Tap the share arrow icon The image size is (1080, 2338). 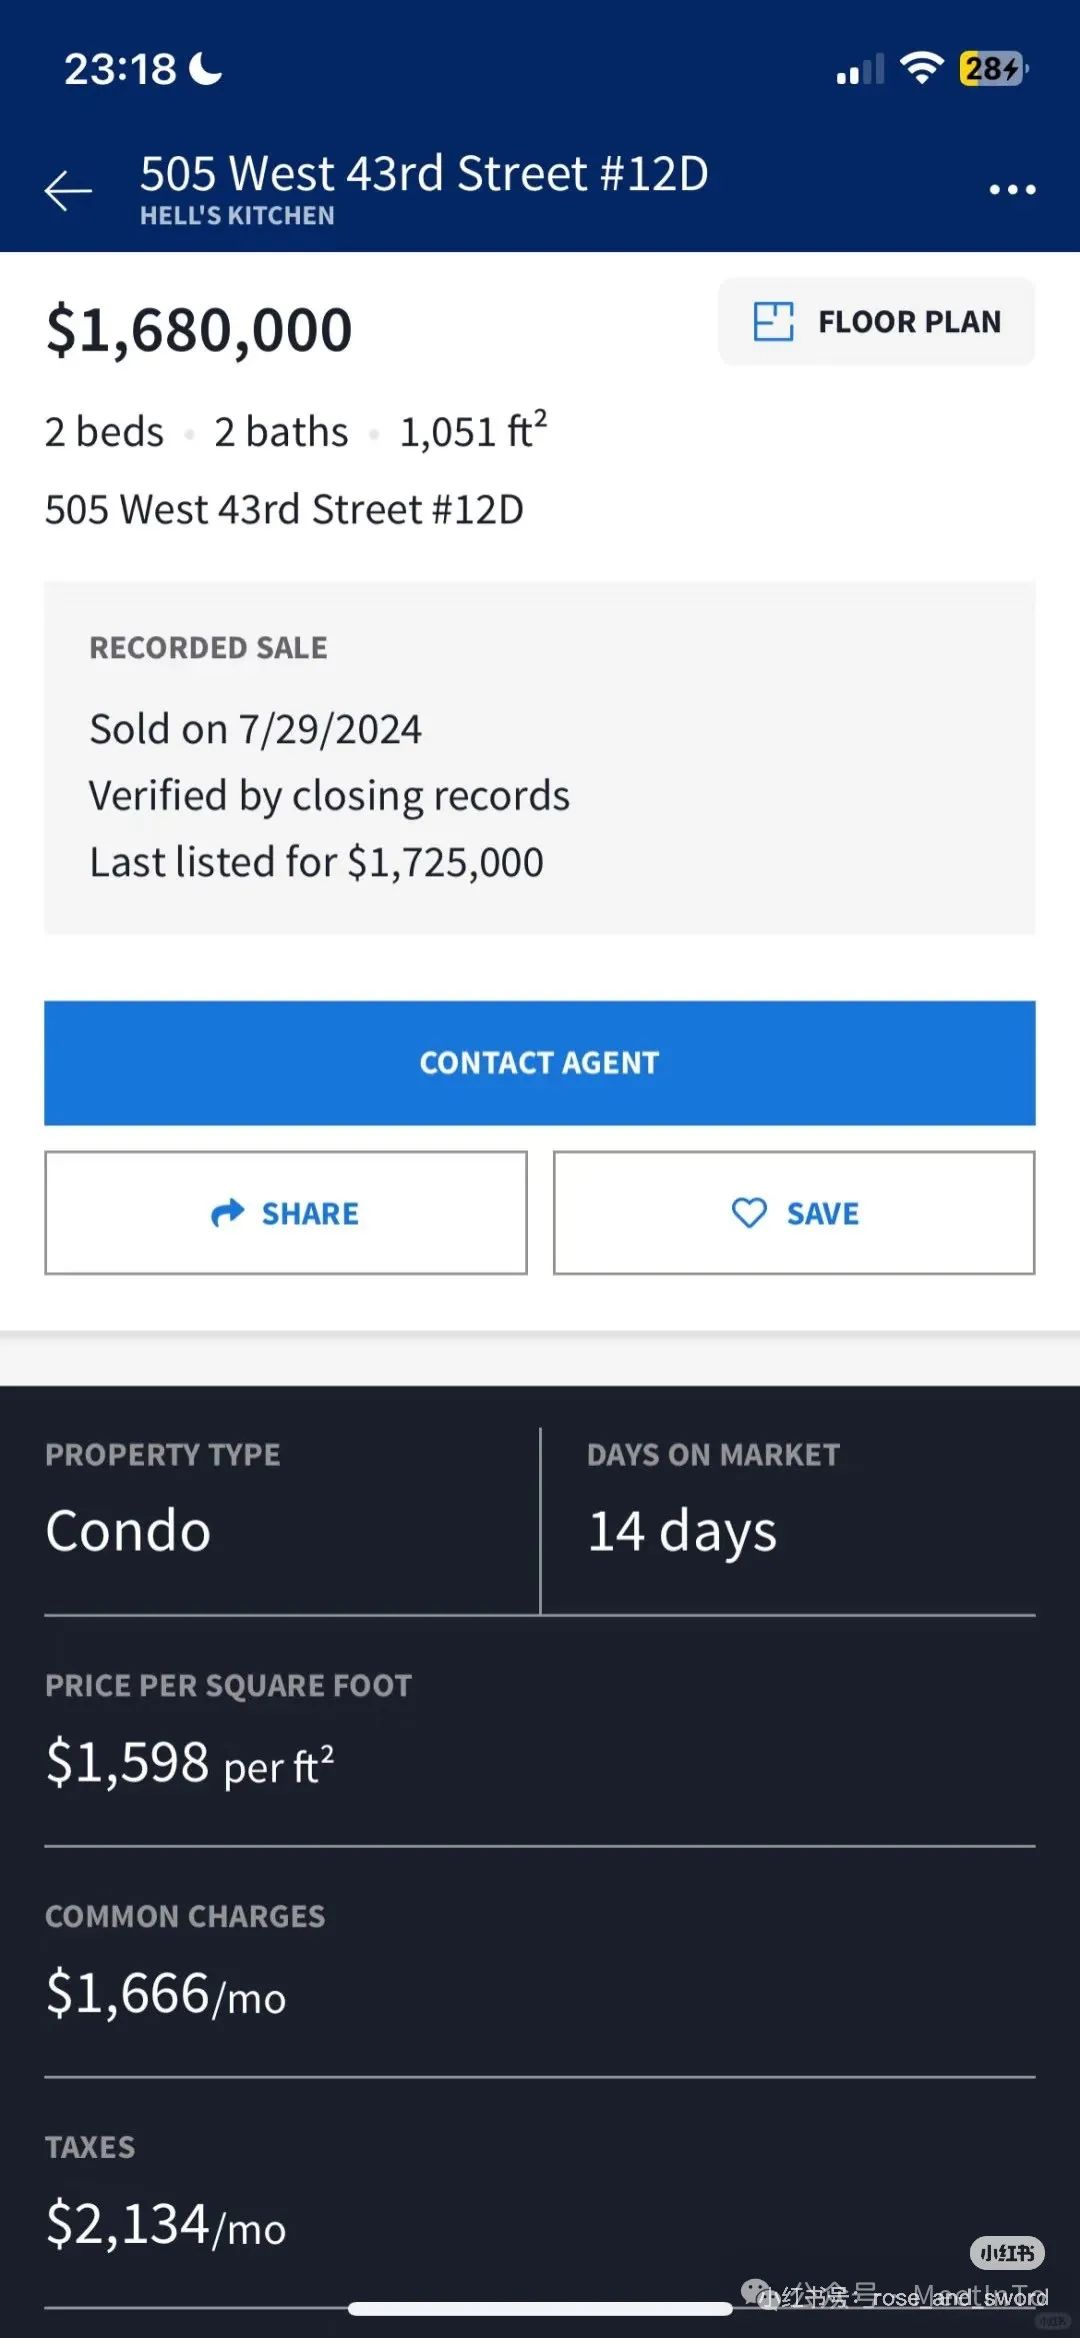point(228,1213)
